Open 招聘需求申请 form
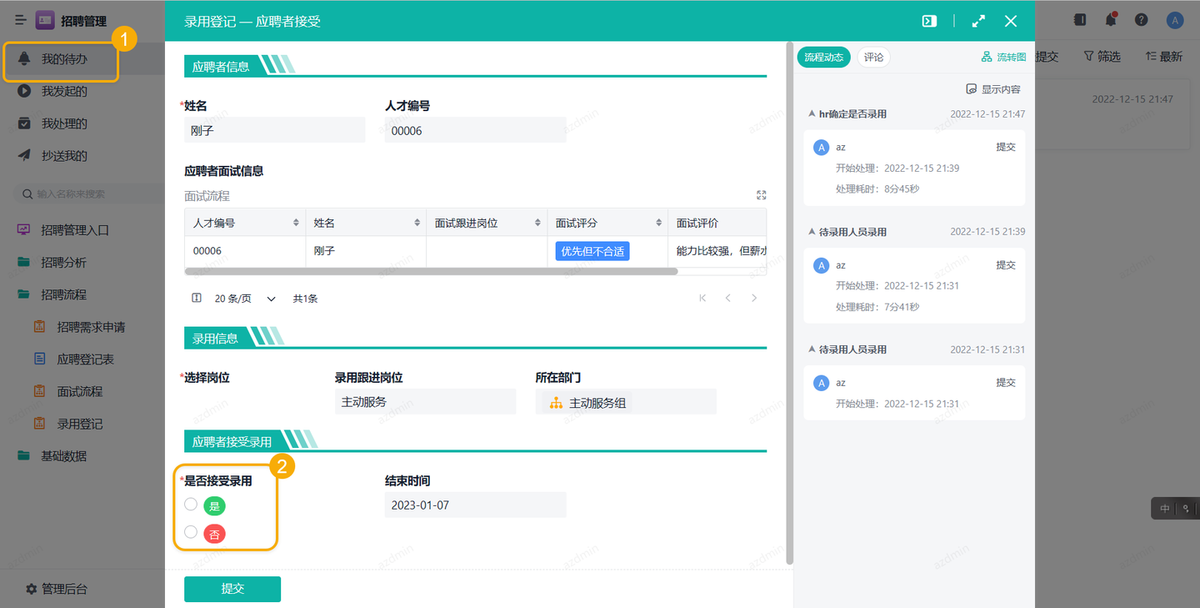This screenshot has width=1200, height=608. (x=91, y=327)
